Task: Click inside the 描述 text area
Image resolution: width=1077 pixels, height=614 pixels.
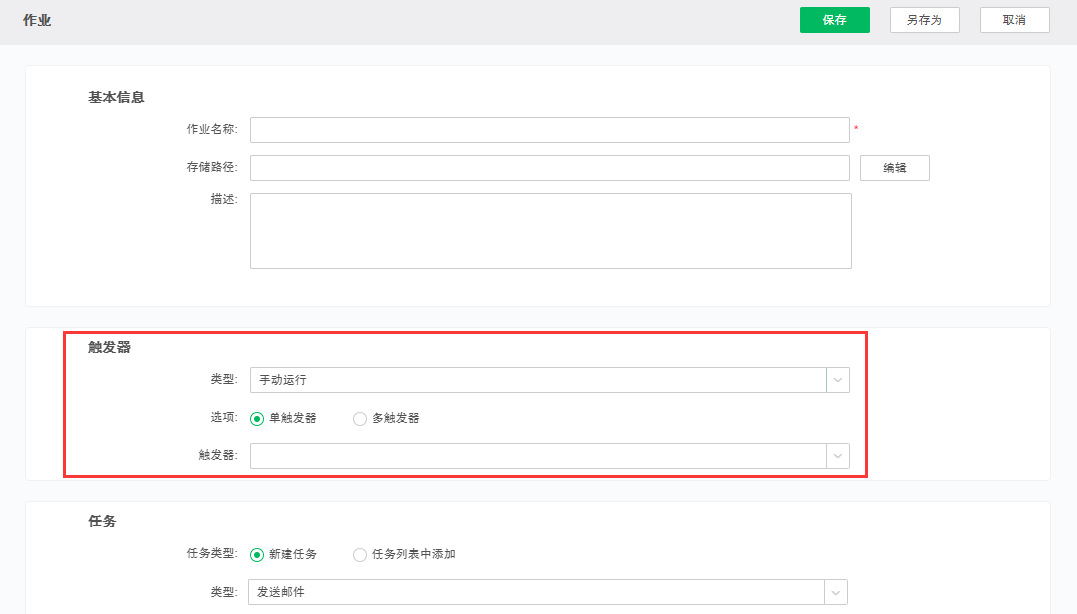Action: [550, 231]
